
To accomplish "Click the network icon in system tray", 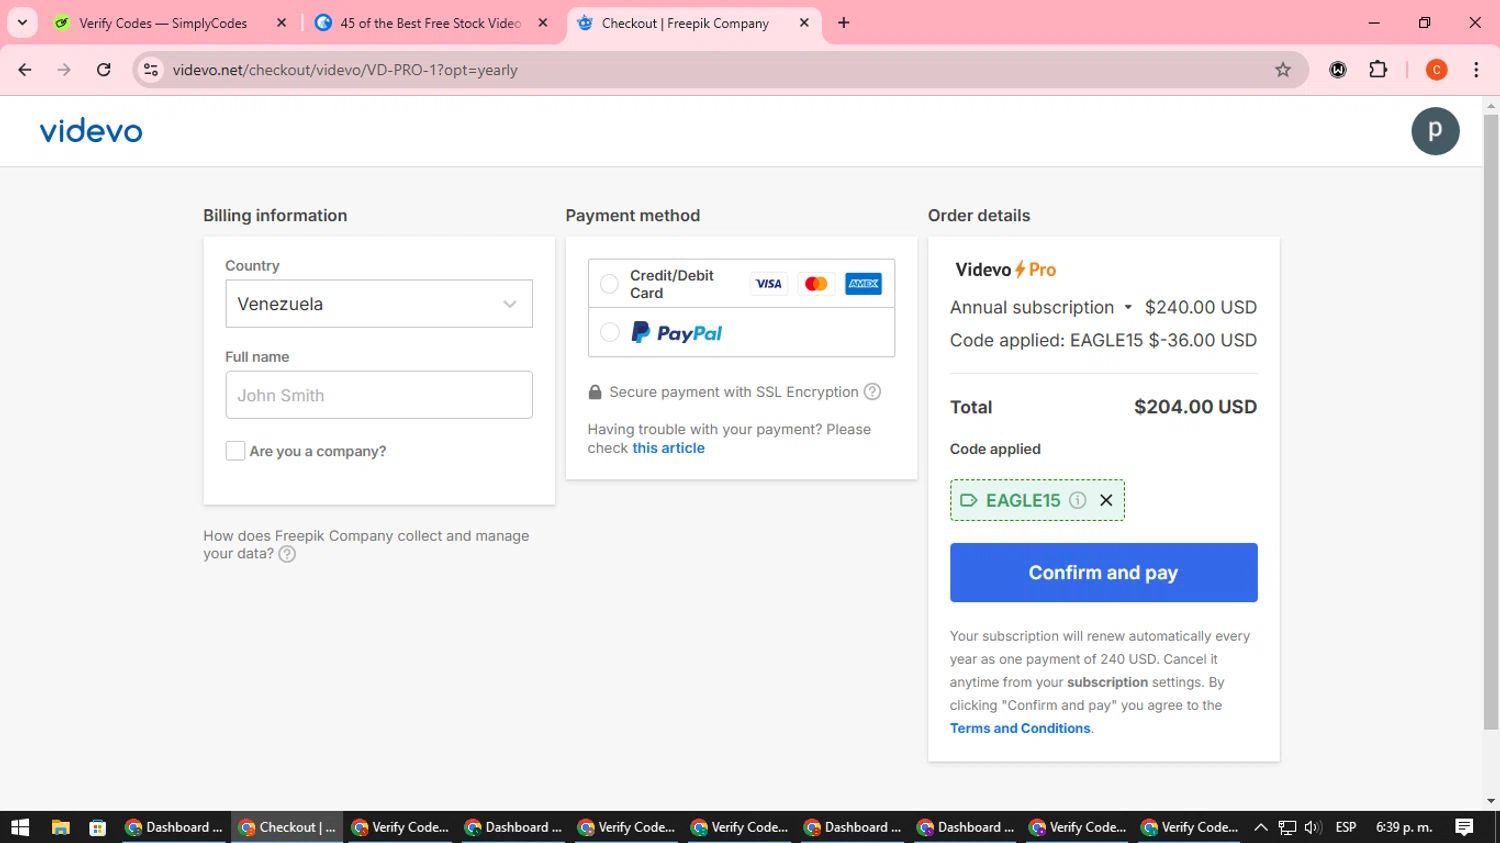I will [1287, 827].
